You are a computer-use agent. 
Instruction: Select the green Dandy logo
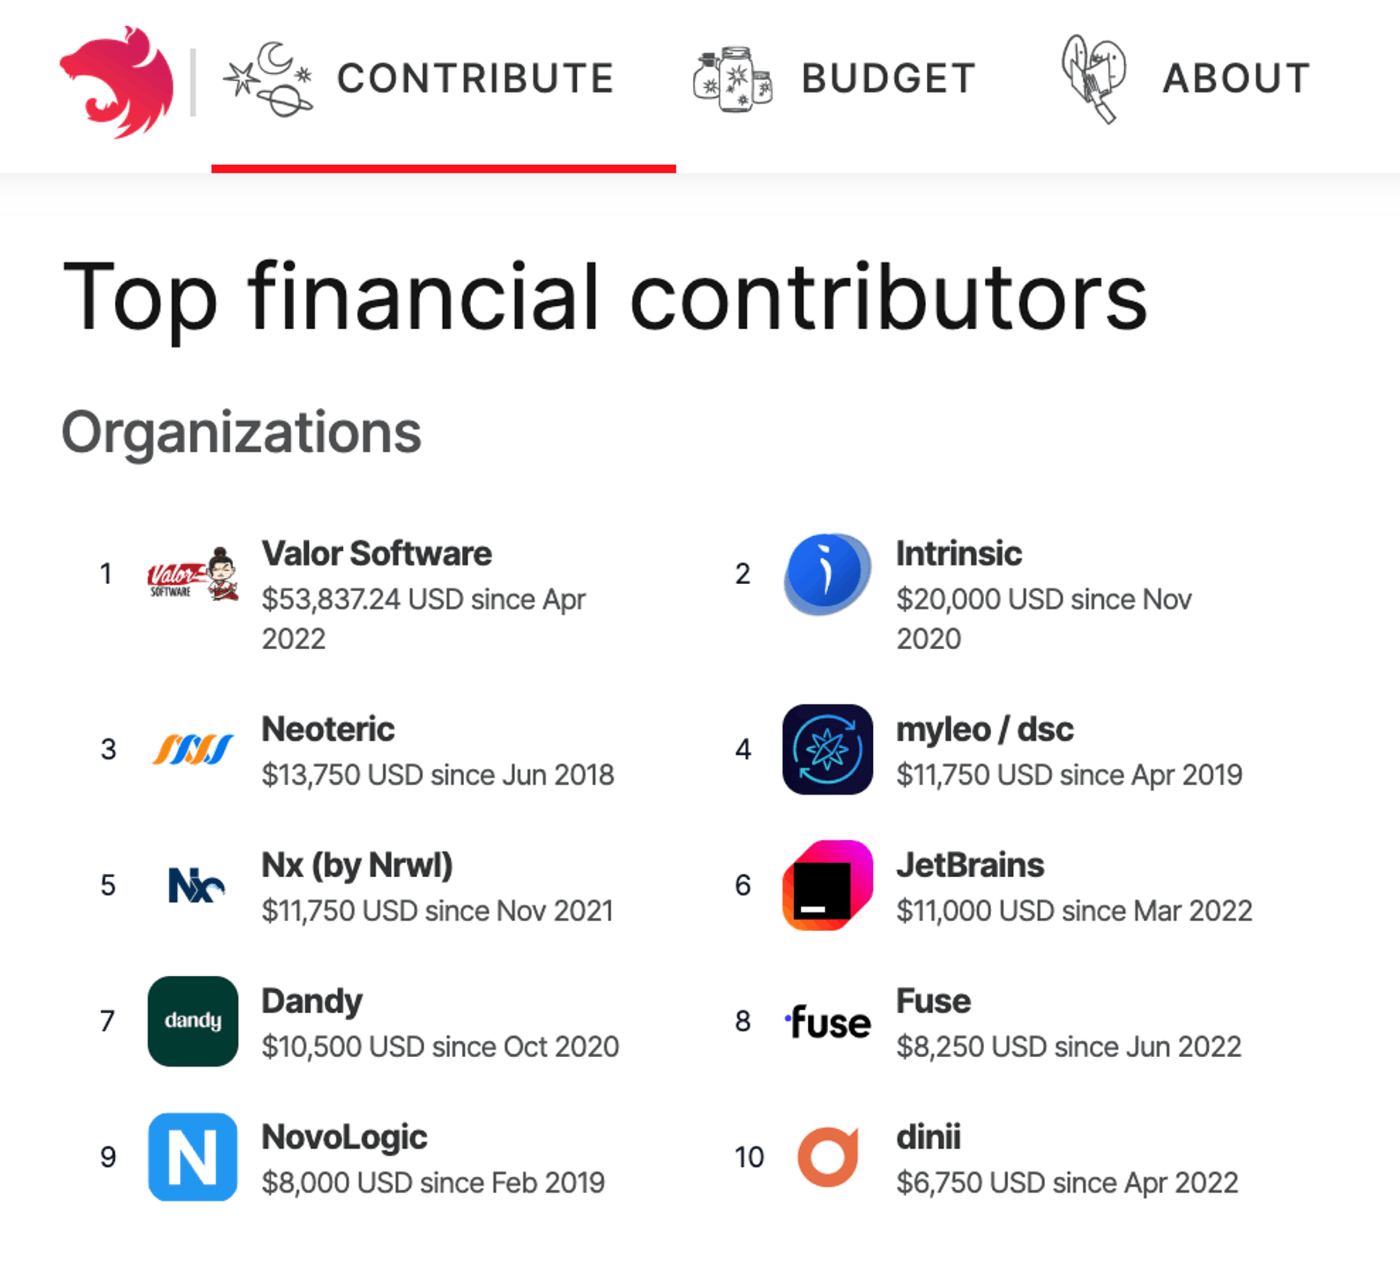tap(193, 1021)
